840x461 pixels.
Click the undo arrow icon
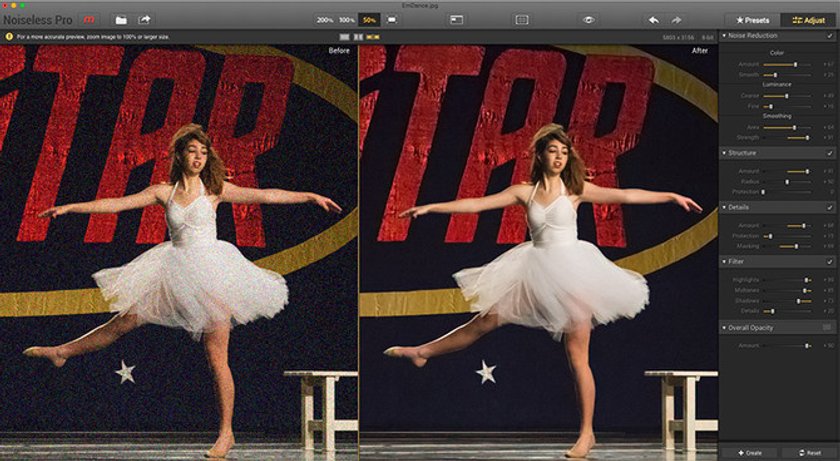click(x=654, y=20)
